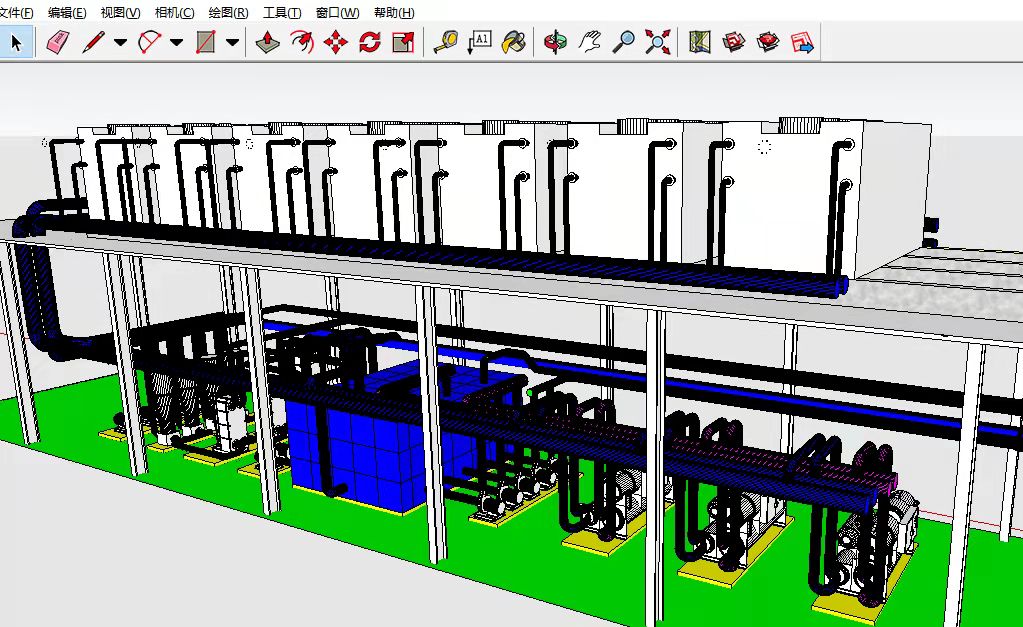Activate the Push/Pull tool
Viewport: 1023px width, 627px height.
point(266,42)
